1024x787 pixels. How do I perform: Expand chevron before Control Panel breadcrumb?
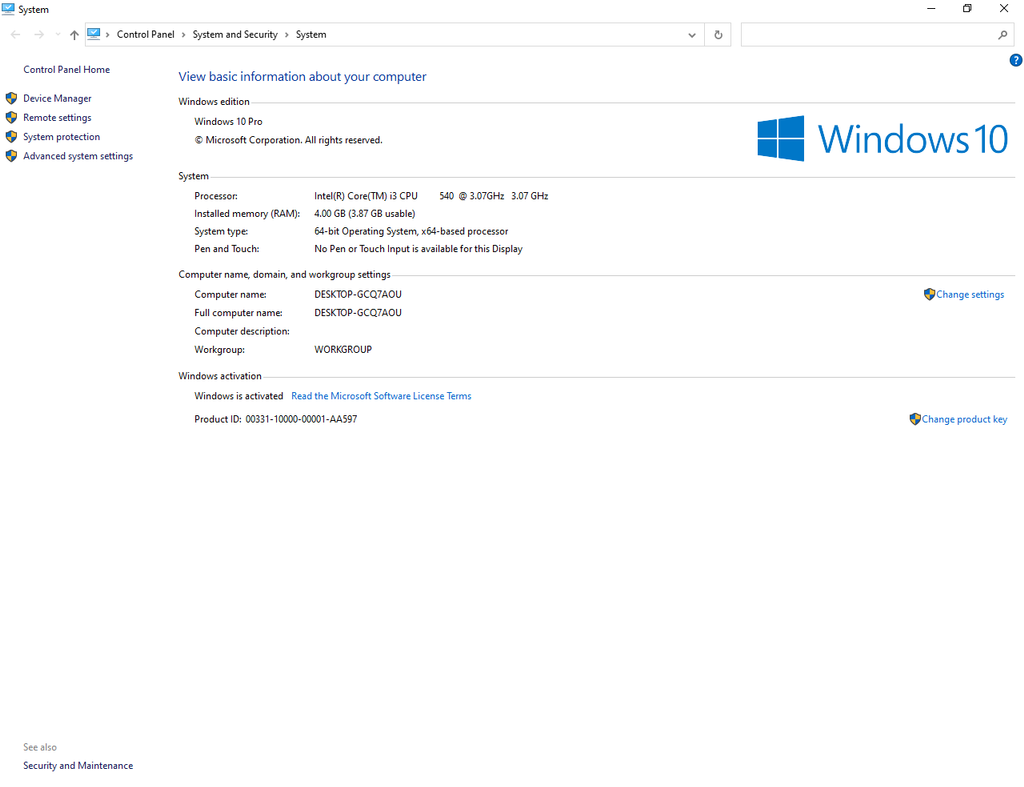click(x=108, y=35)
